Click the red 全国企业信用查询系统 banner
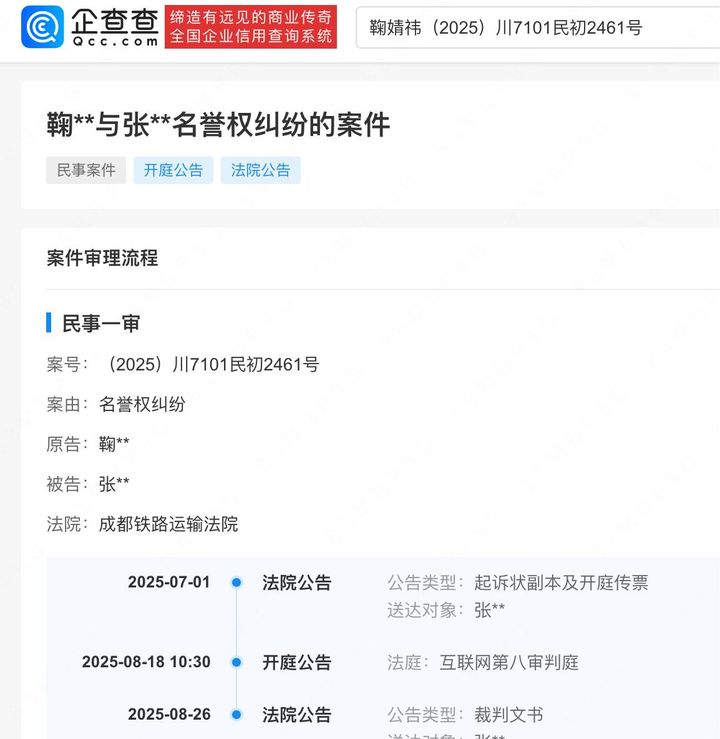Image resolution: width=720 pixels, height=739 pixels. [251, 27]
